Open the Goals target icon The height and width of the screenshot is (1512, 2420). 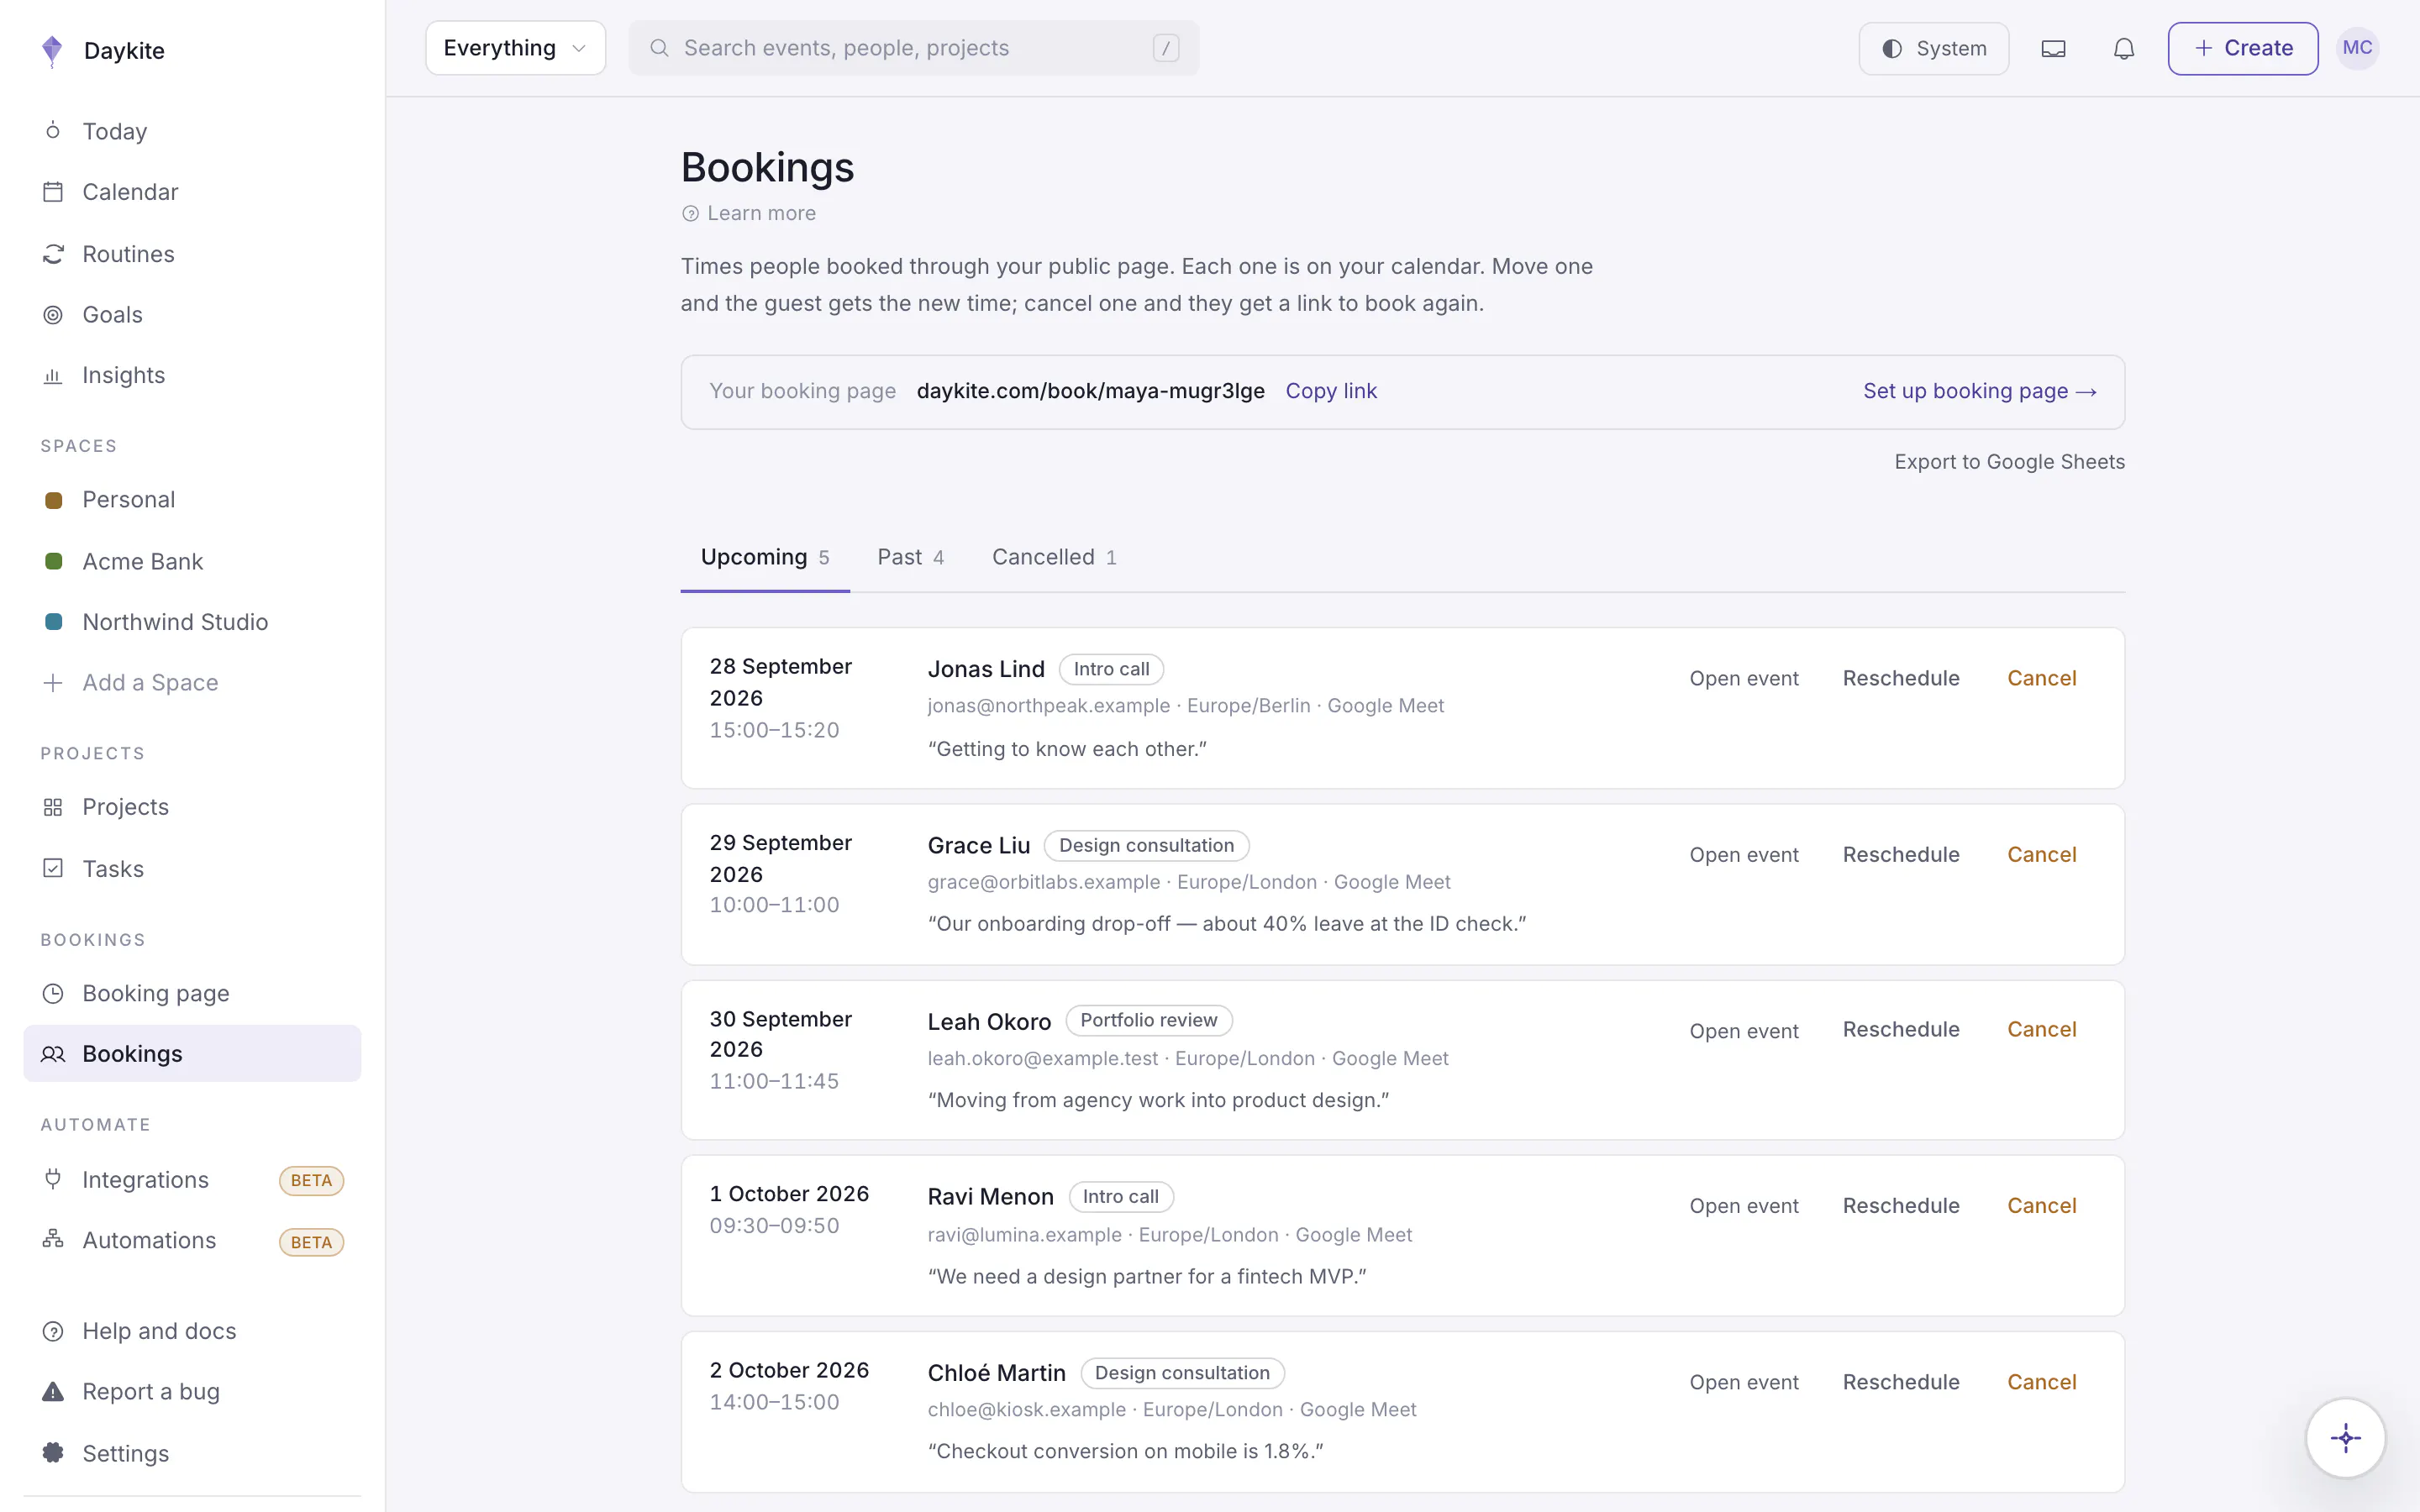coord(53,315)
